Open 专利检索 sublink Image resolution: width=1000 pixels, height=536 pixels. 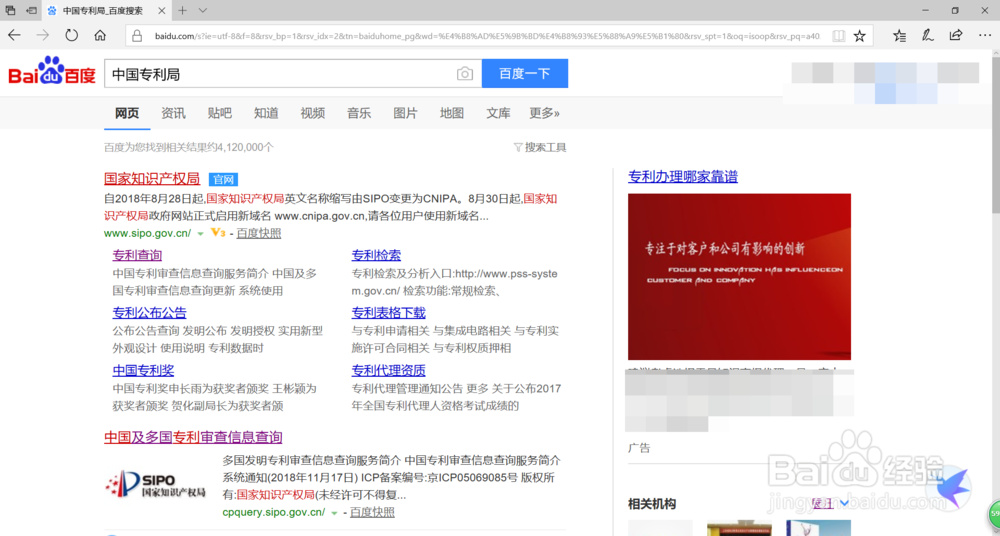point(376,255)
